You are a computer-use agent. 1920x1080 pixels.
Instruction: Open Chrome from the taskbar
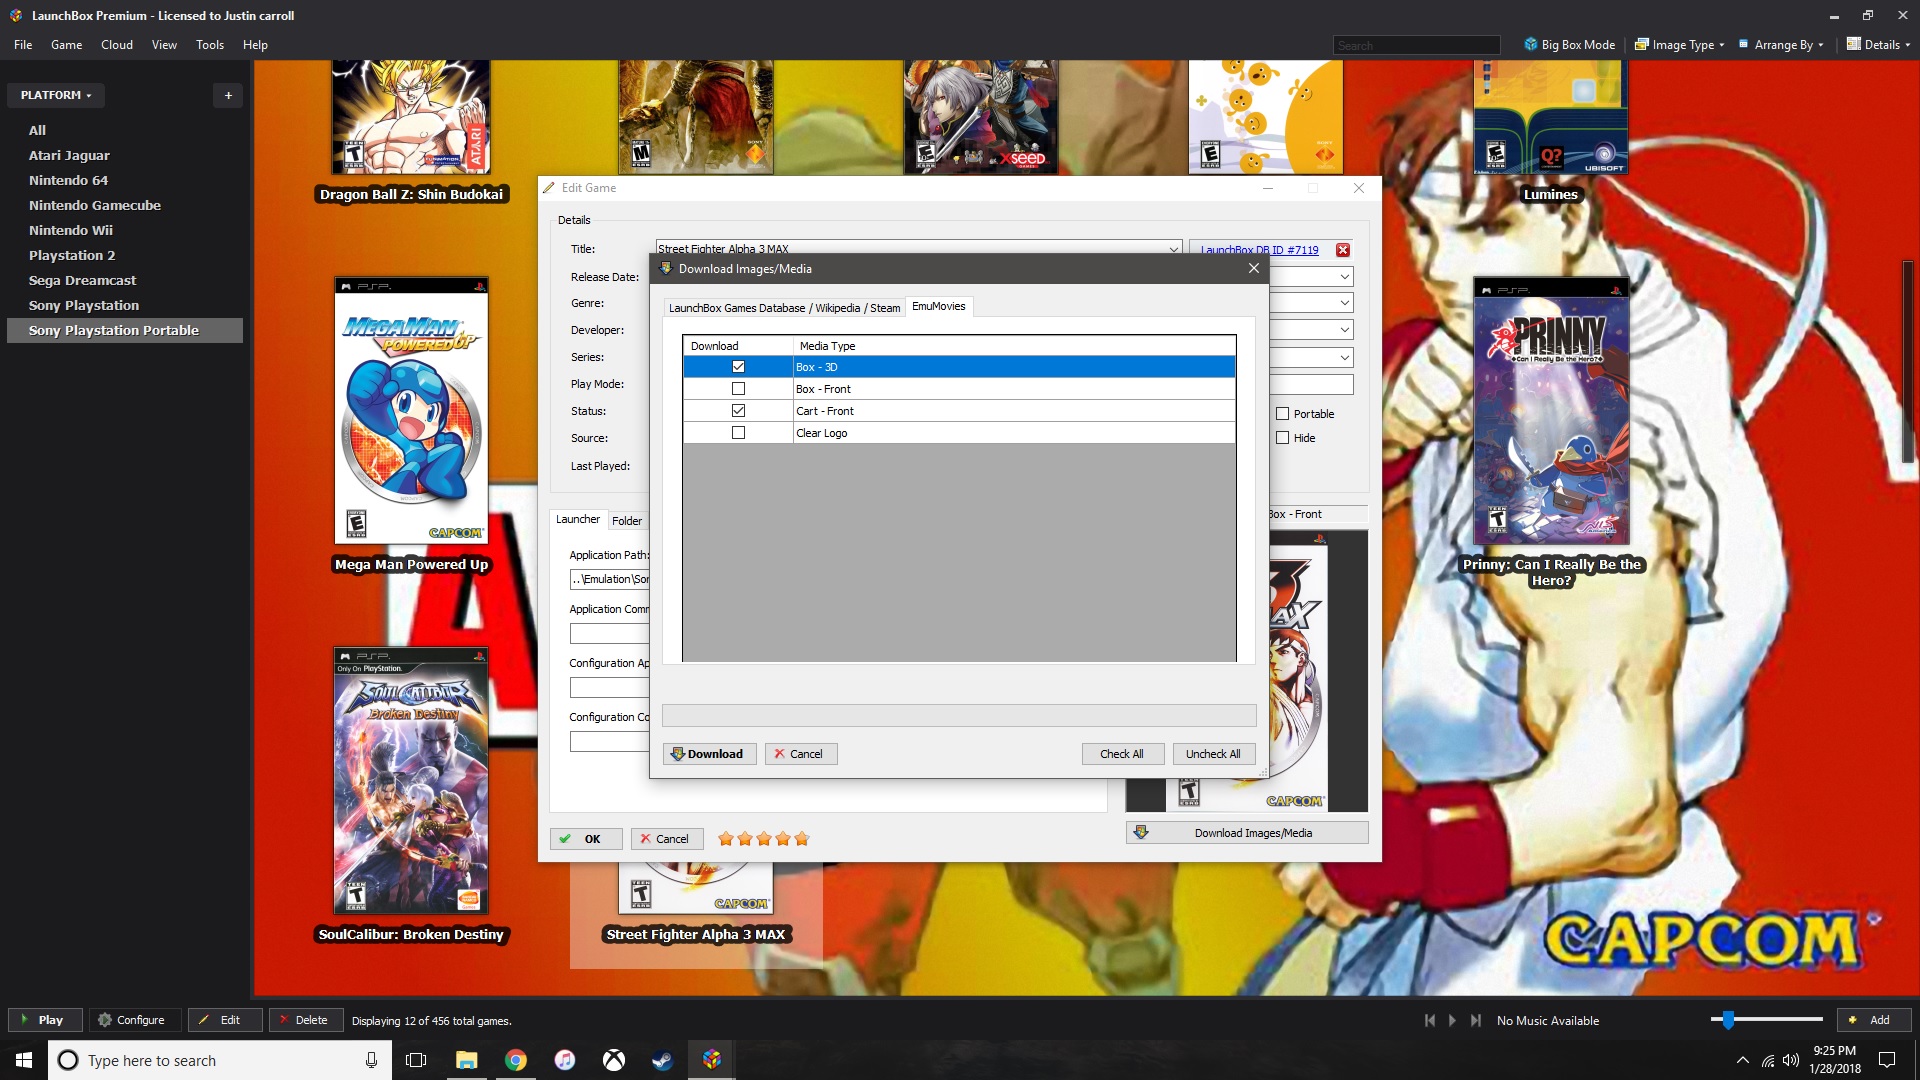point(516,1060)
